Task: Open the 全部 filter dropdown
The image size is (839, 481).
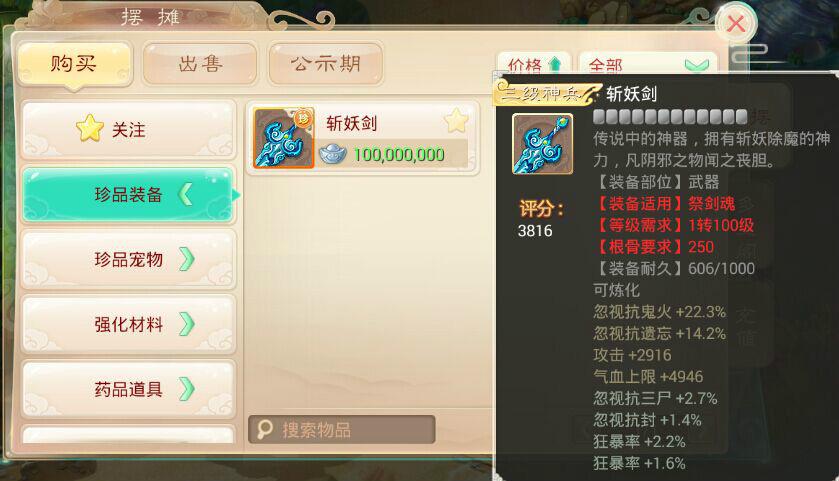Action: [x=647, y=64]
